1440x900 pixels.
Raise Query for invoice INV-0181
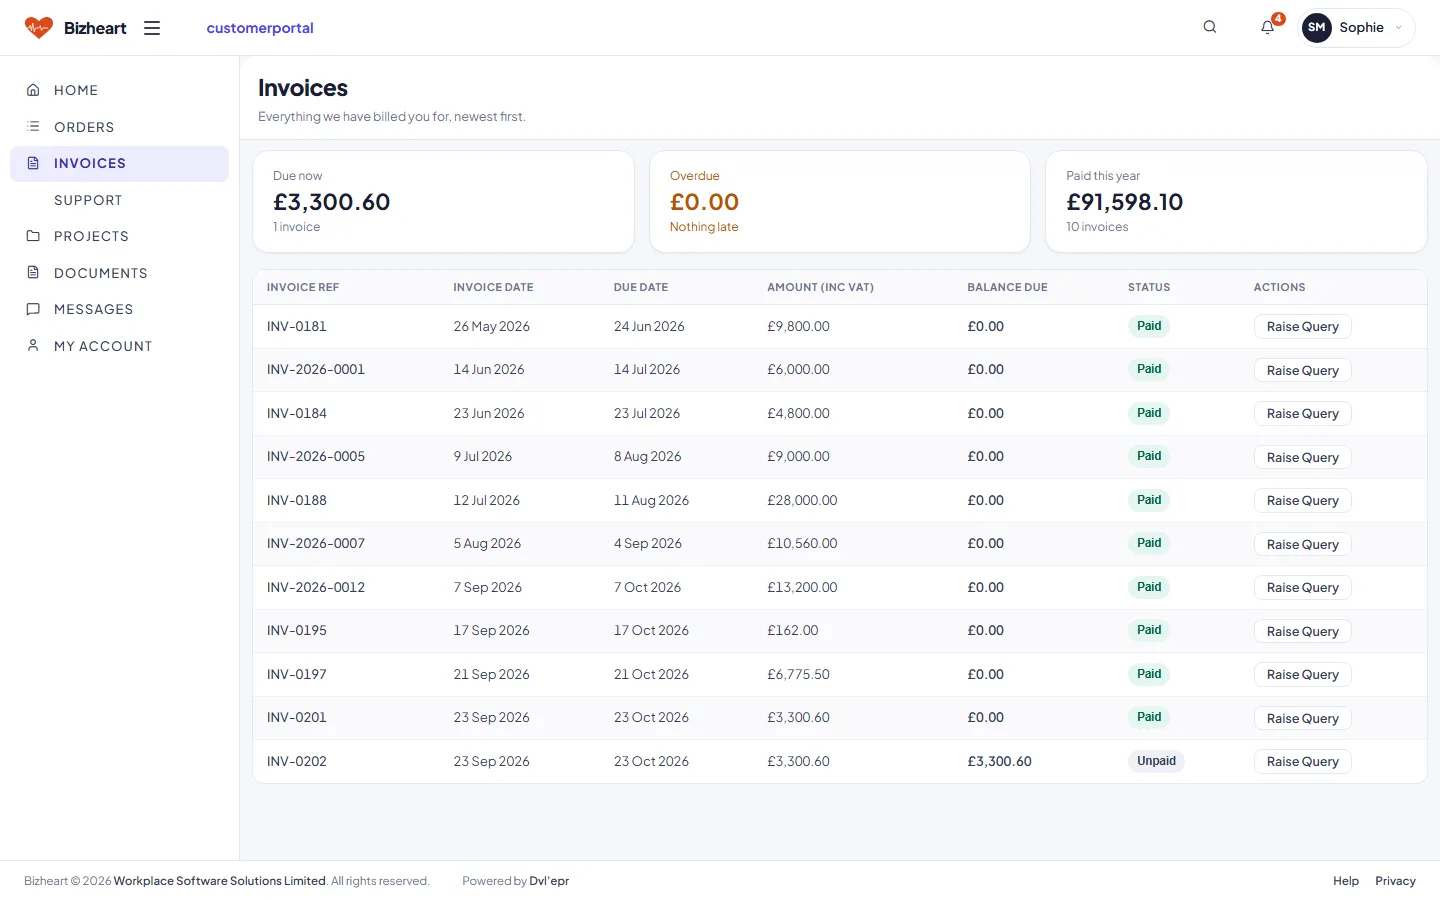[x=1302, y=327]
